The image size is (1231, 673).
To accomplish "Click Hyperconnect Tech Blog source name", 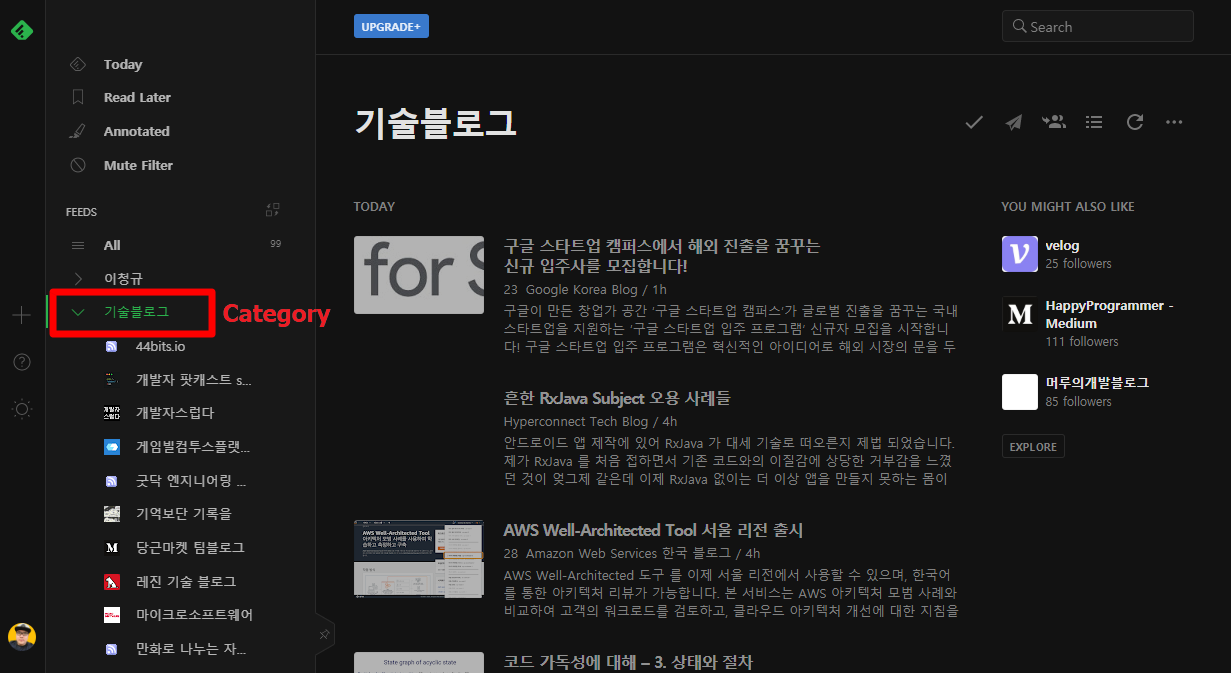I will (576, 421).
